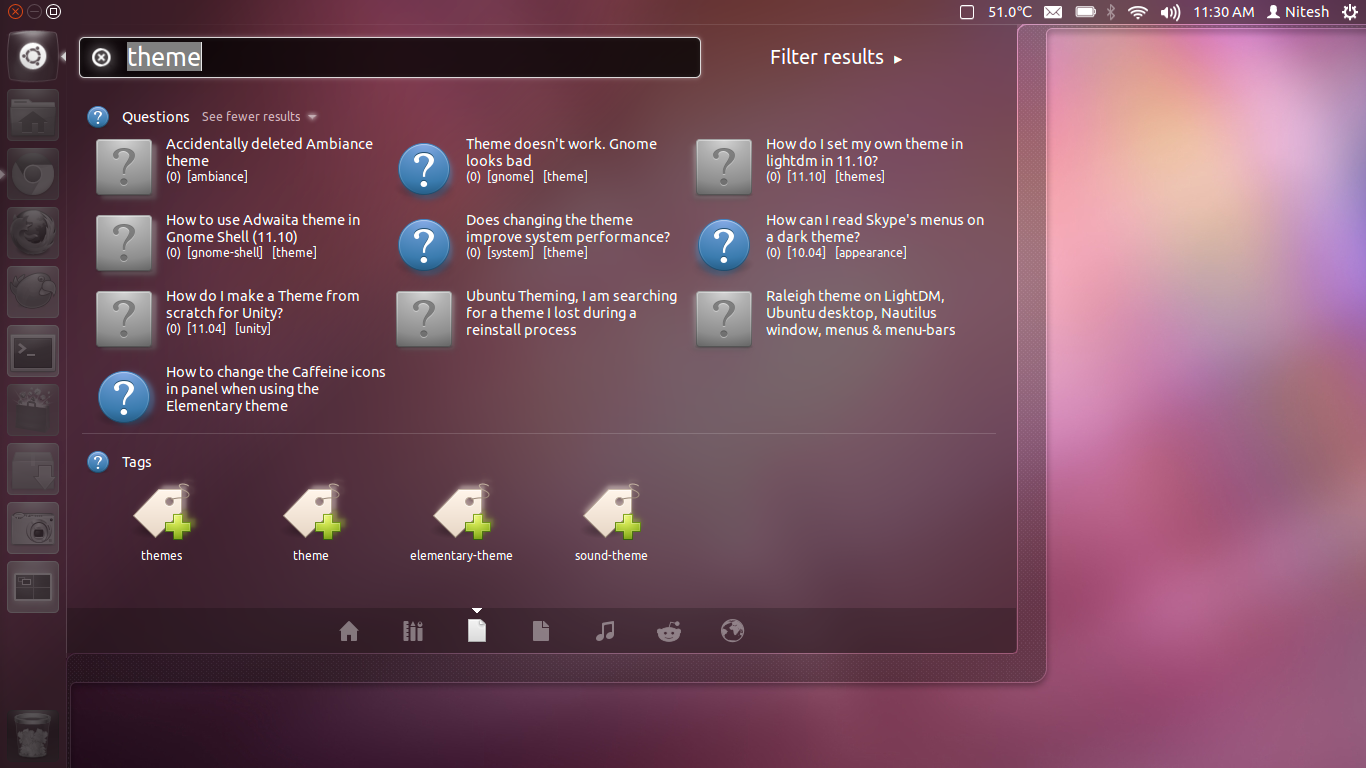This screenshot has height=768, width=1366.
Task: Launch Chromium browser from the launcher
Action: 33,174
